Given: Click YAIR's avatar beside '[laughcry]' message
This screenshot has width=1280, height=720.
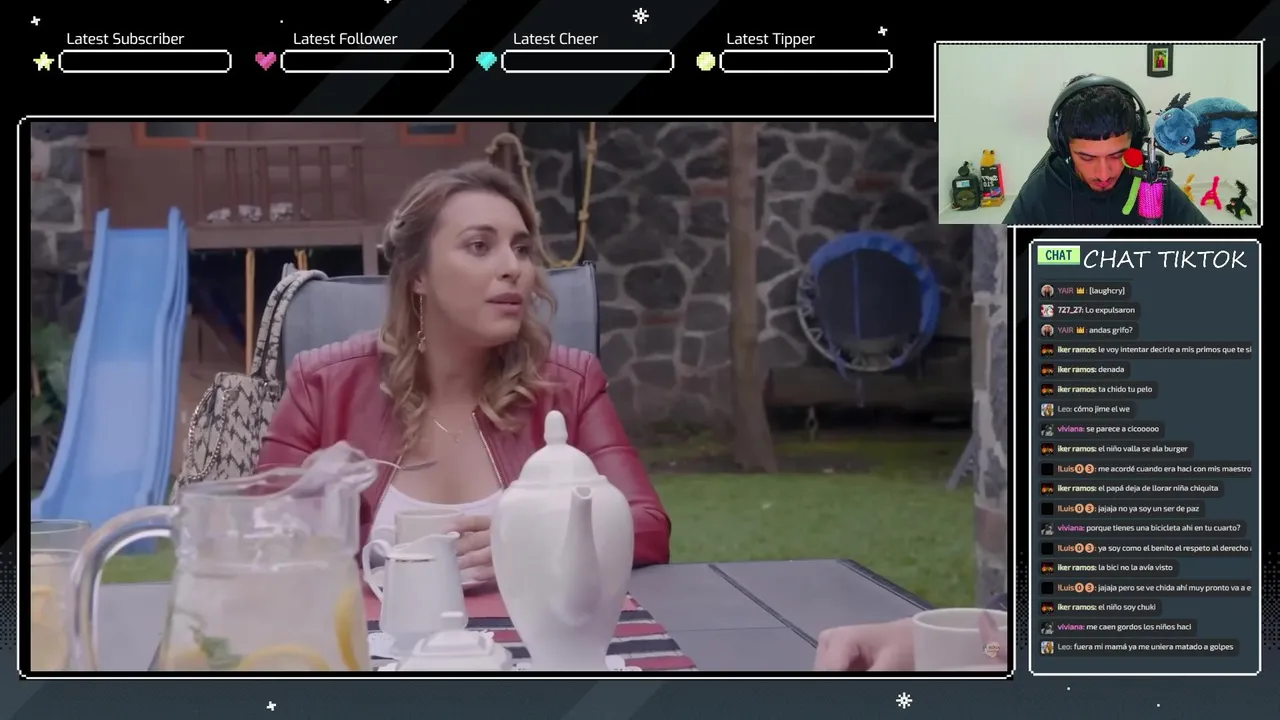Looking at the screenshot, I should click(x=1047, y=290).
